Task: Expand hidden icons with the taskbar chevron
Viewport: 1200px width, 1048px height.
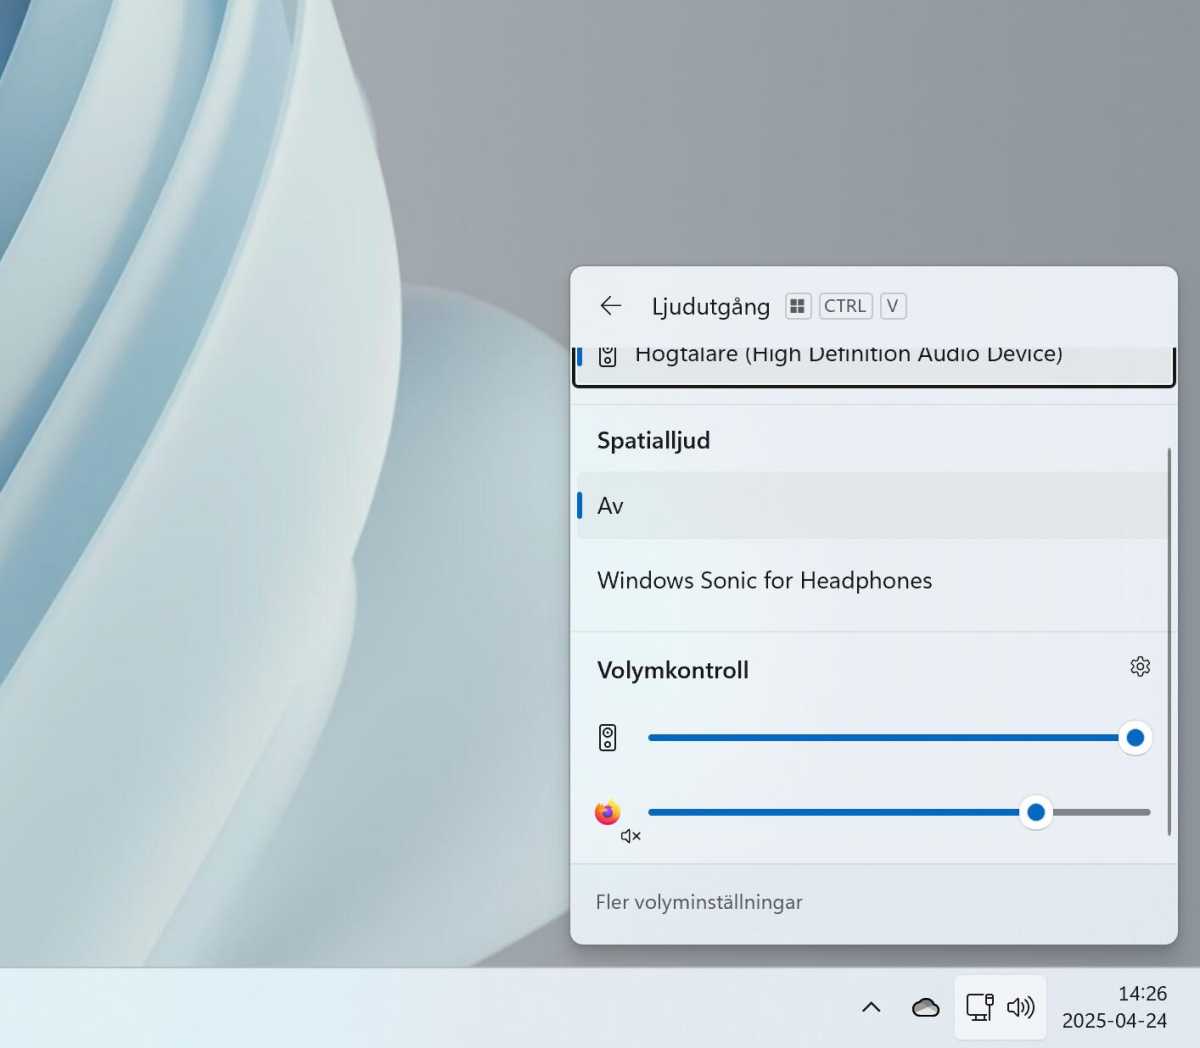Action: click(x=871, y=1007)
